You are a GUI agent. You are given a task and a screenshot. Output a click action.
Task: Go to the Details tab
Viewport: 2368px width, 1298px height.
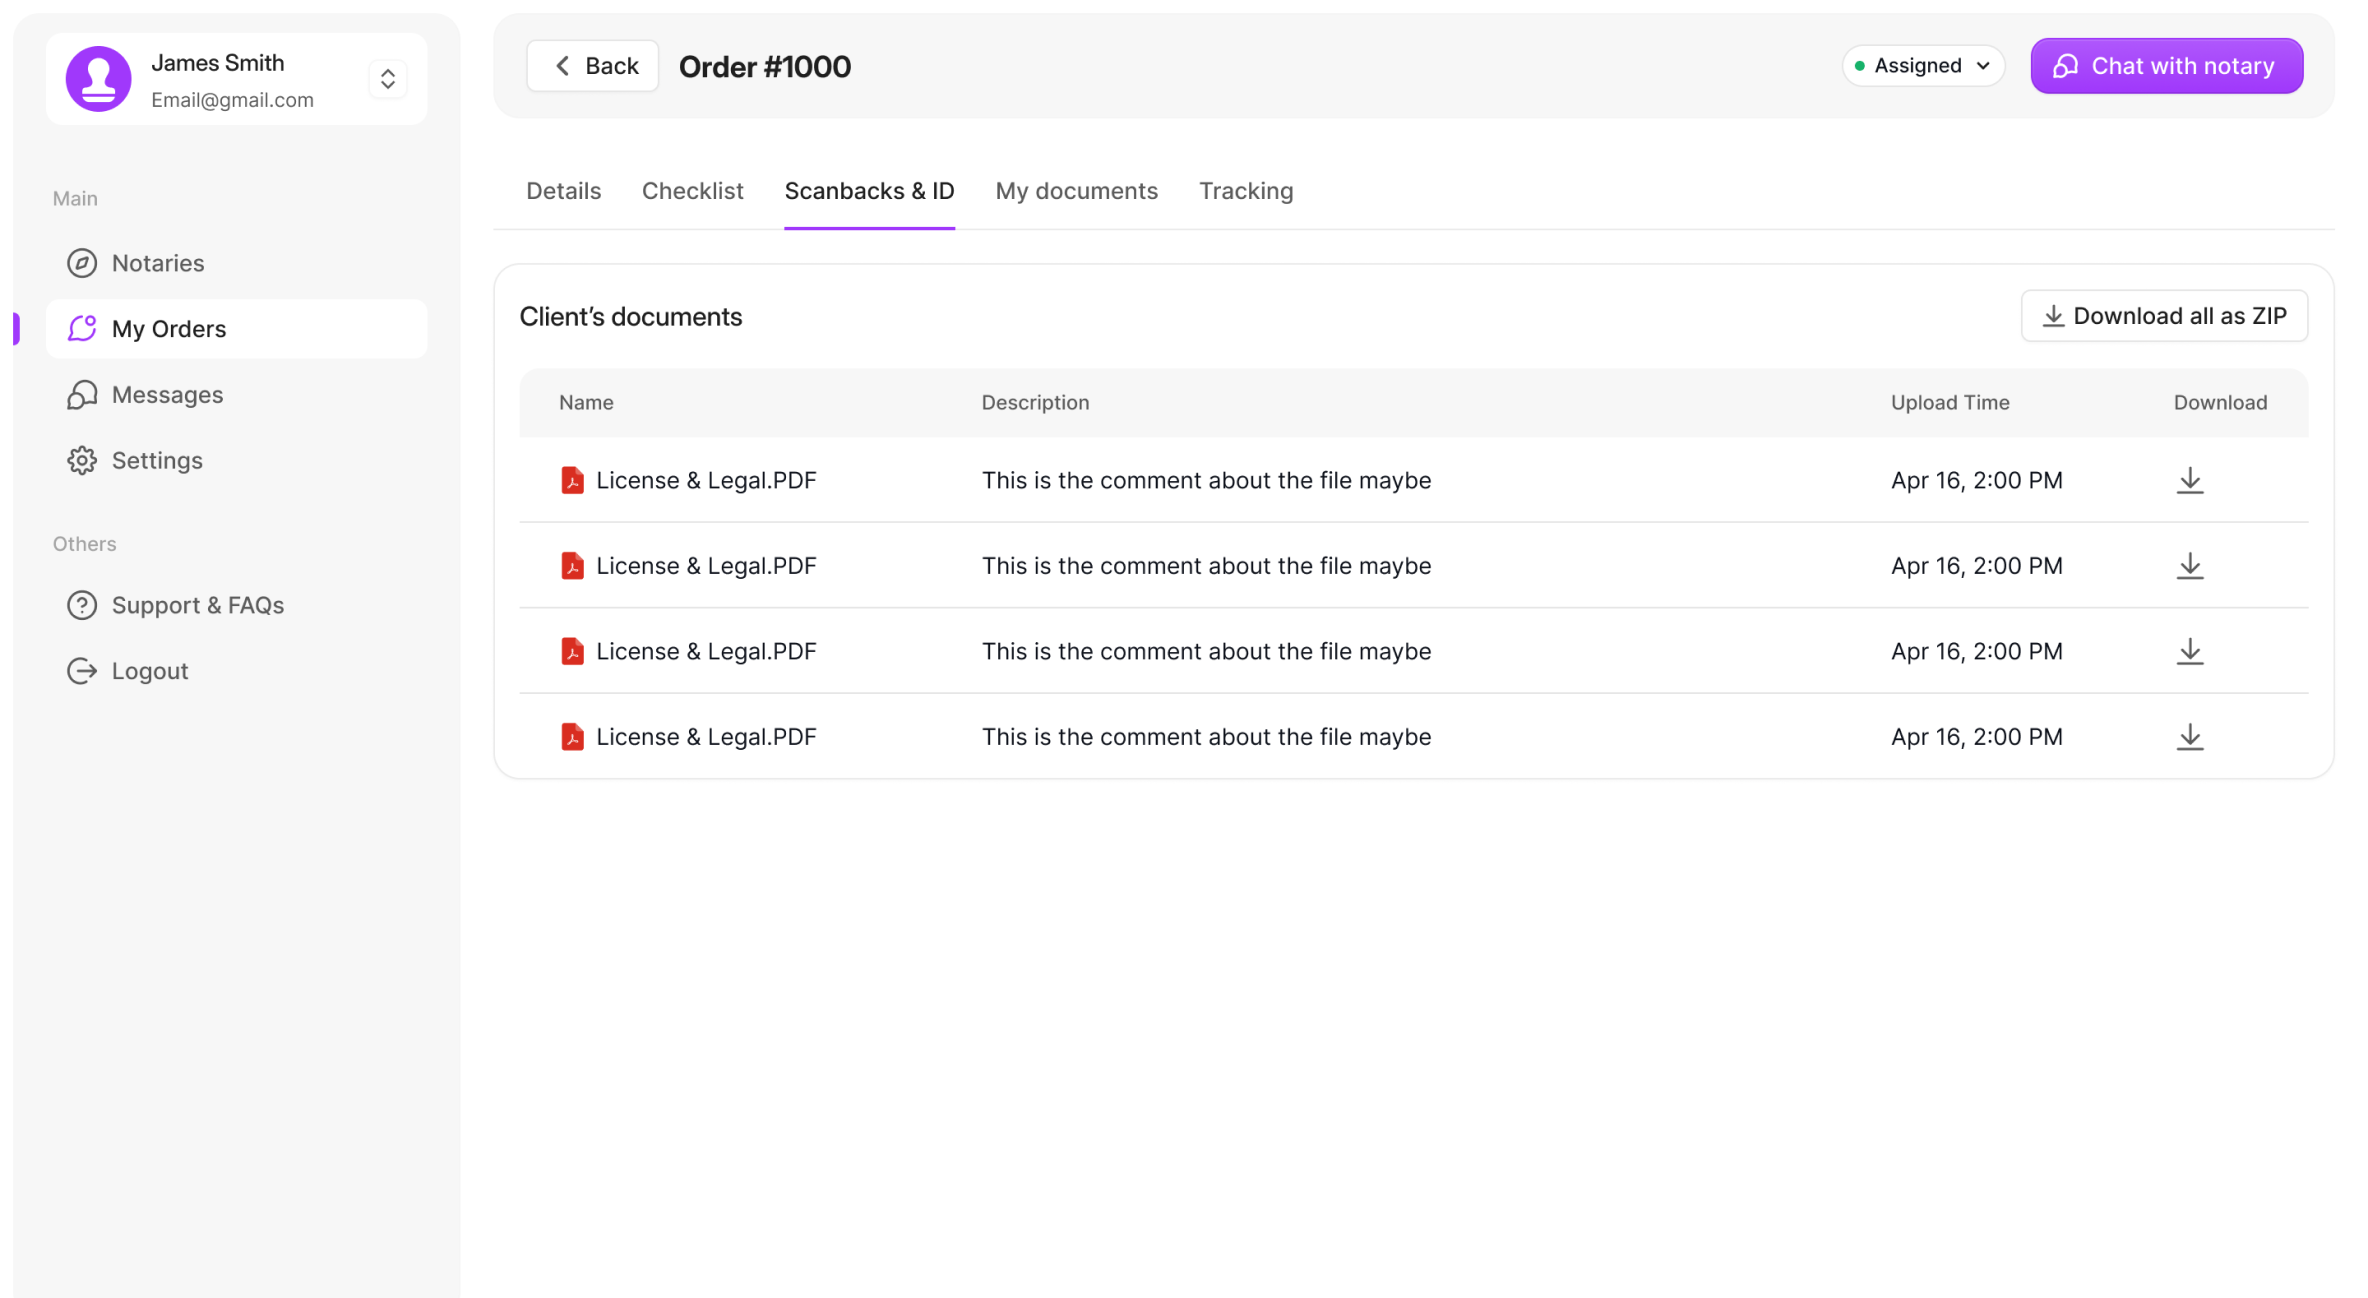point(563,191)
